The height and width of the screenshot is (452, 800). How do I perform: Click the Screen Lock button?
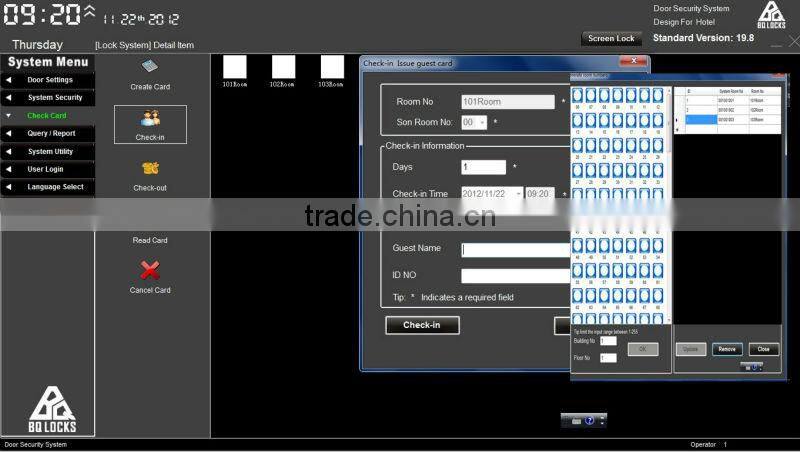(x=611, y=39)
